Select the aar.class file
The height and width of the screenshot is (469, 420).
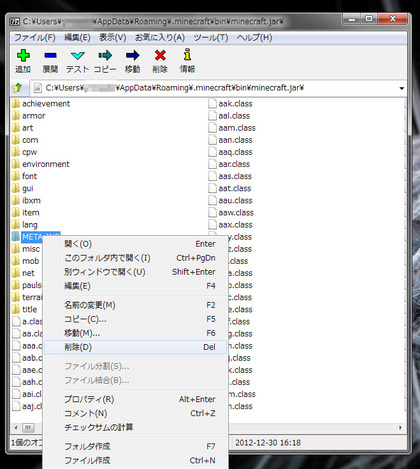(x=229, y=164)
